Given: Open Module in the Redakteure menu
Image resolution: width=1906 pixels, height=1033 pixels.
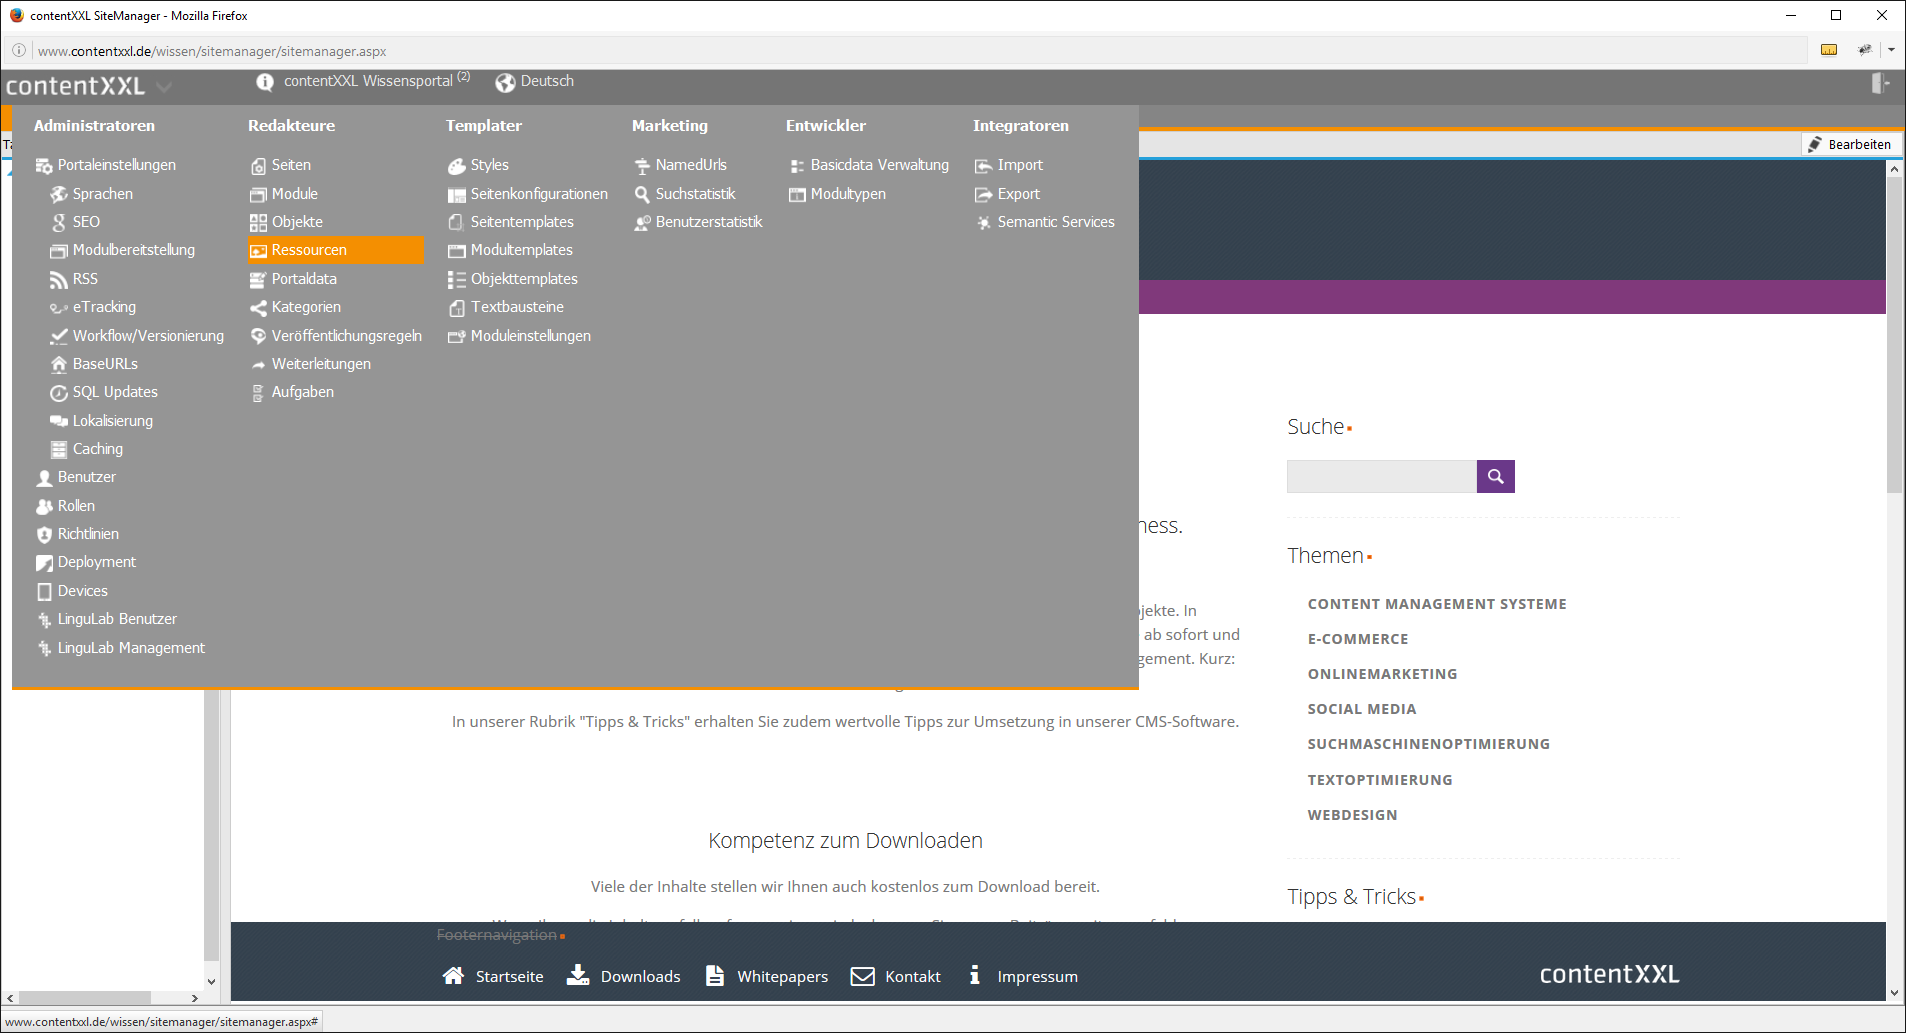Looking at the screenshot, I should coord(295,194).
